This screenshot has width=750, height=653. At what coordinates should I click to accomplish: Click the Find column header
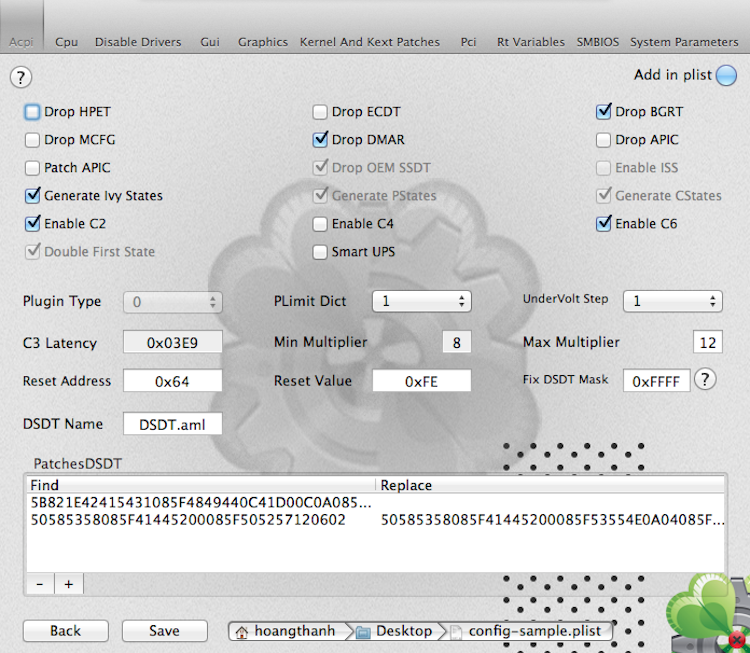pyautogui.click(x=201, y=485)
